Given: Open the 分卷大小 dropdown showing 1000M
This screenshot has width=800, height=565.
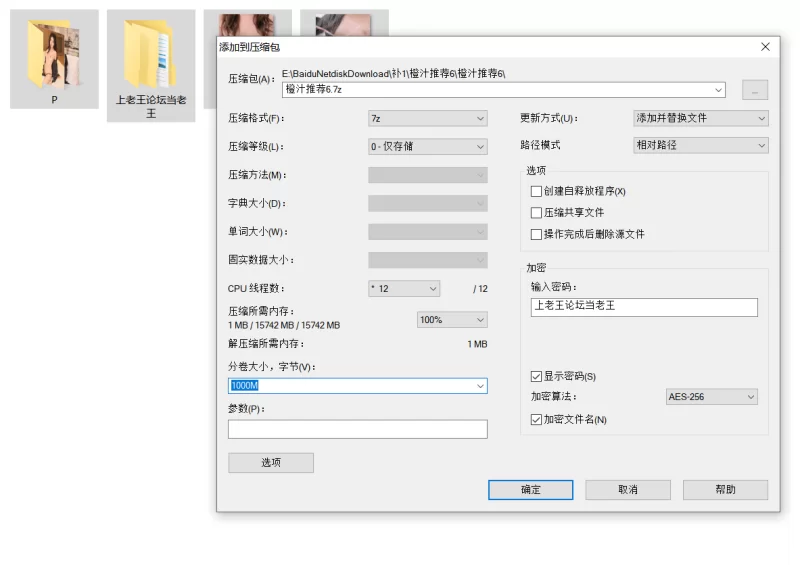Looking at the screenshot, I should pos(358,386).
